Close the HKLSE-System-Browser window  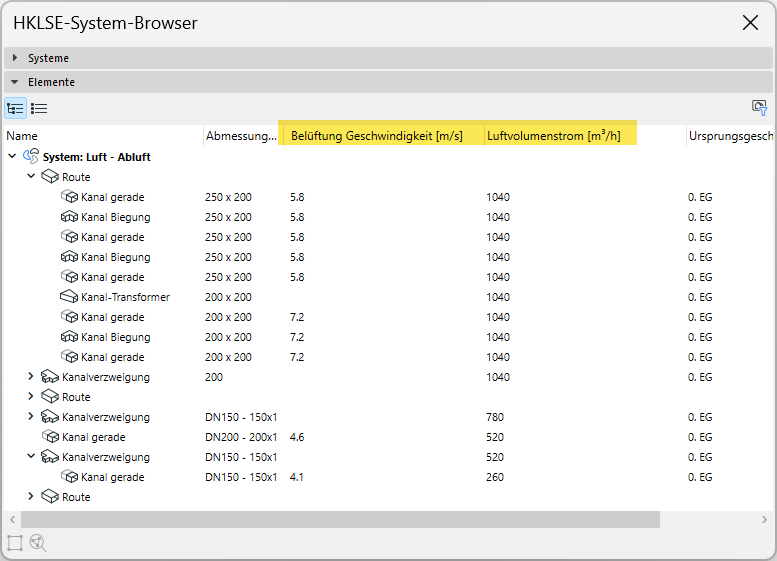(x=750, y=22)
